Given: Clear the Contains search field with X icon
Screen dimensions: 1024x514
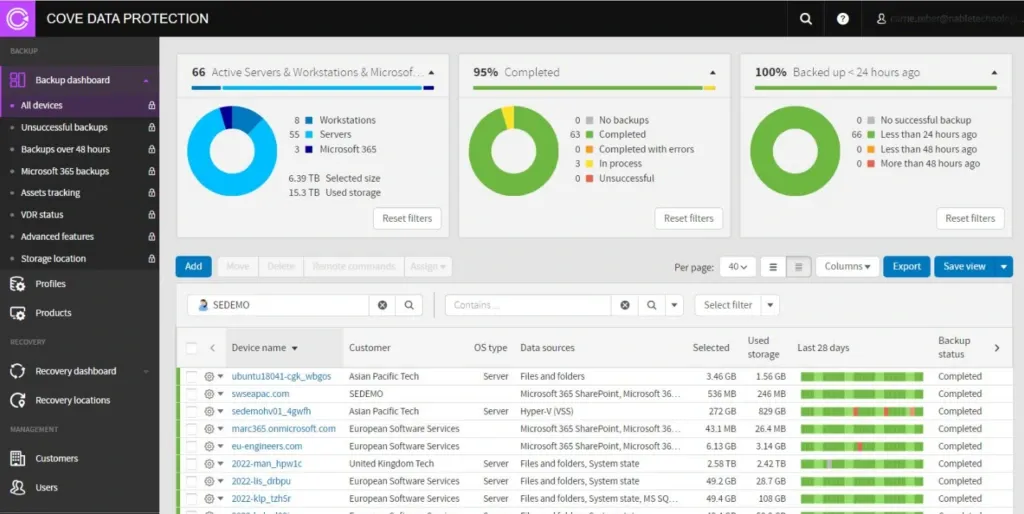Looking at the screenshot, I should click(x=624, y=305).
